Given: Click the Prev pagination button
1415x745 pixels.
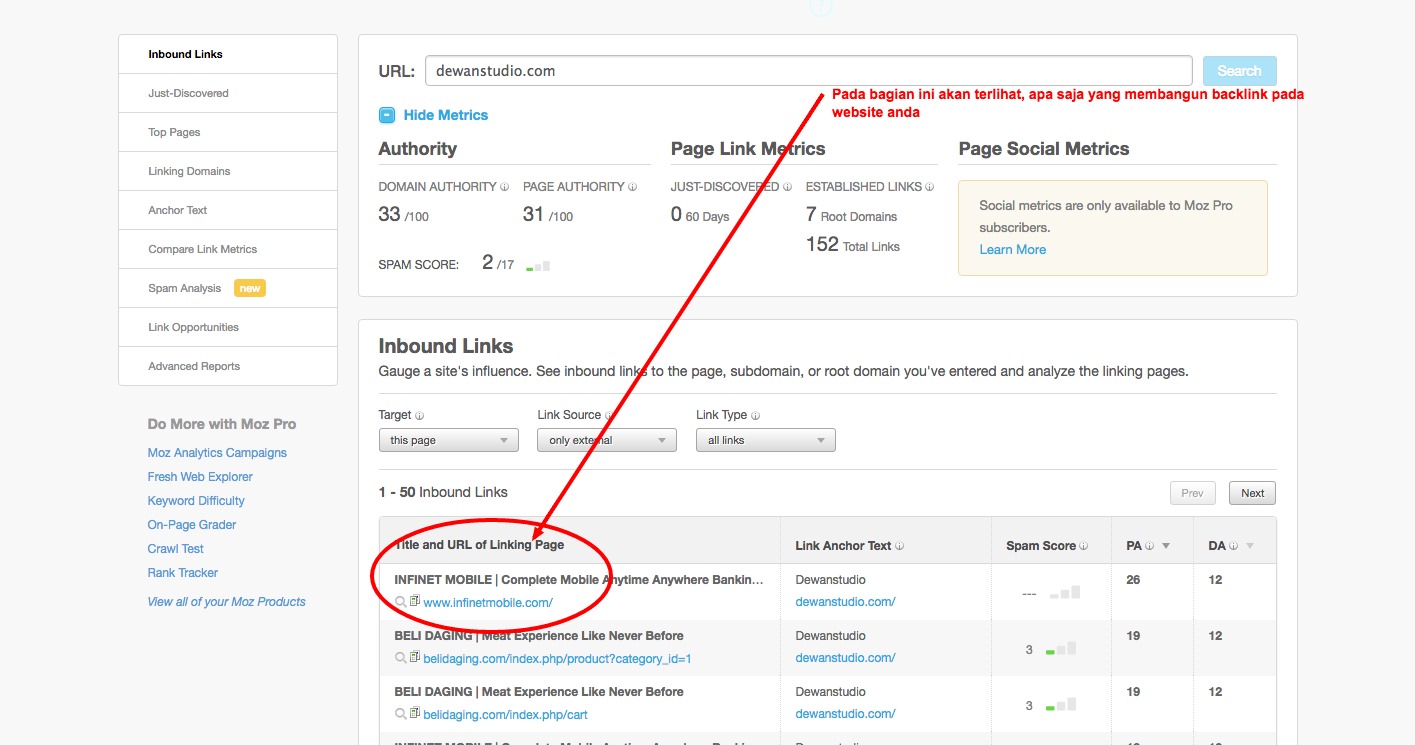Looking at the screenshot, I should coord(1193,493).
